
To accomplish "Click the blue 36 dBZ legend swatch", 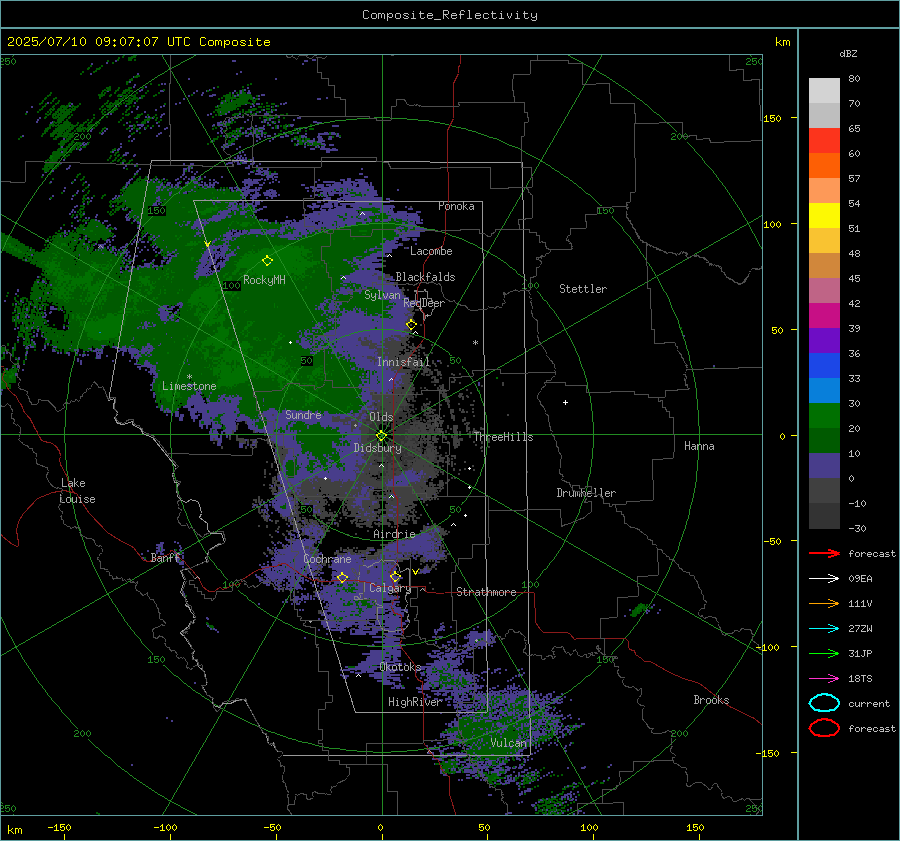I will tap(824, 365).
